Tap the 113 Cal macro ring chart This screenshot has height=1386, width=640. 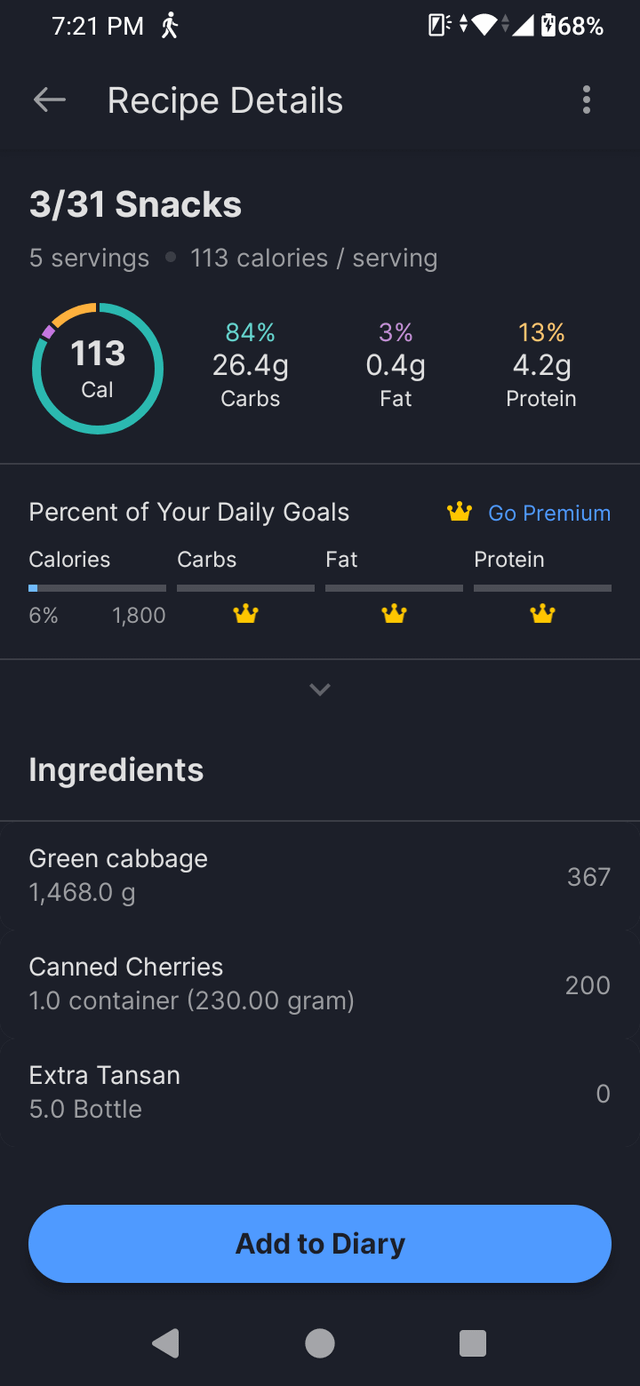[97, 368]
